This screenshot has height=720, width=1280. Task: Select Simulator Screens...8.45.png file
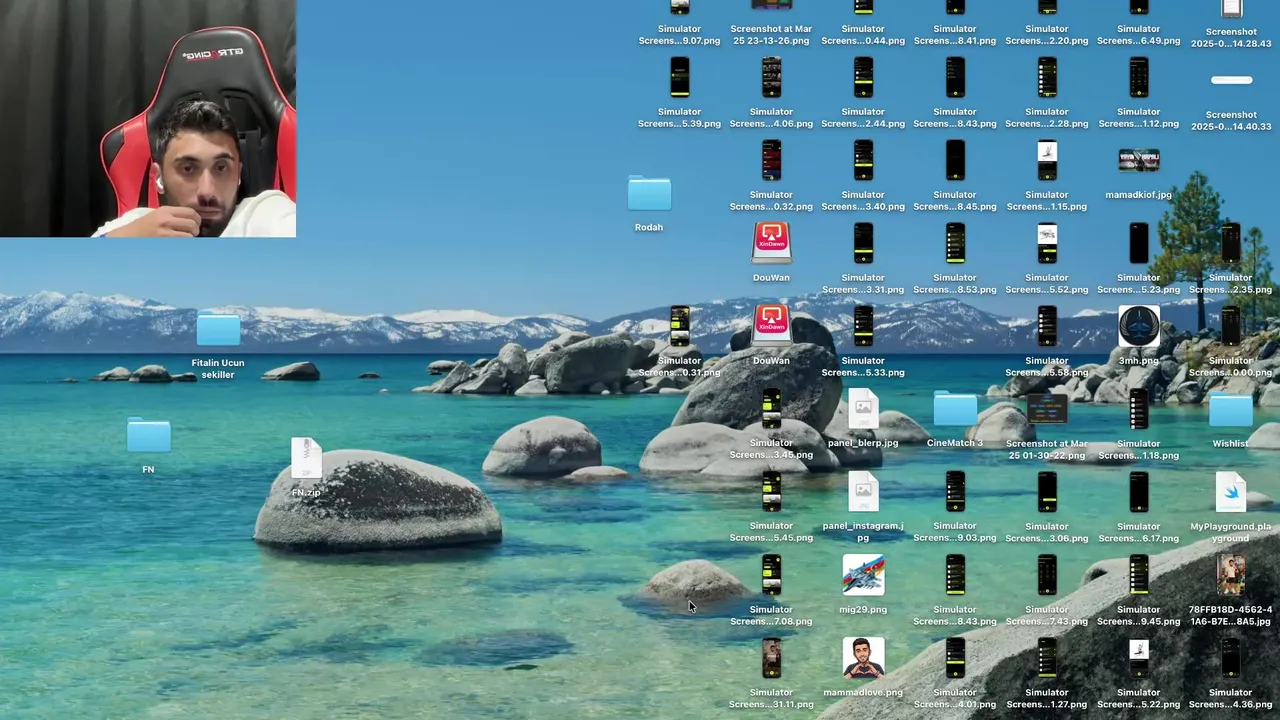pyautogui.click(x=955, y=160)
